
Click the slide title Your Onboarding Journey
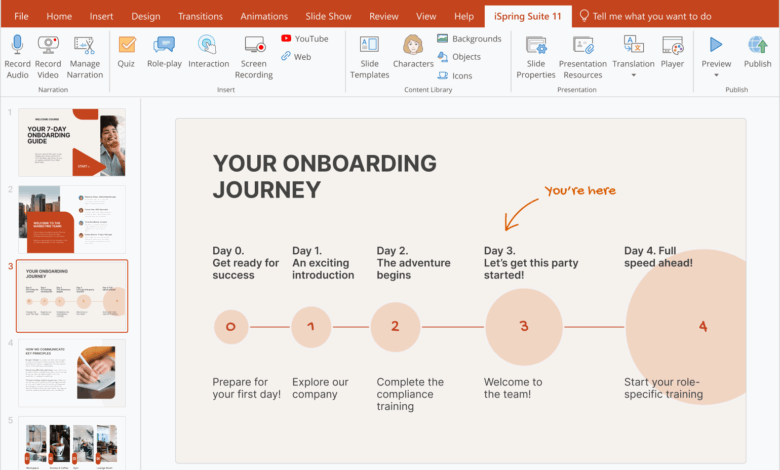click(324, 177)
